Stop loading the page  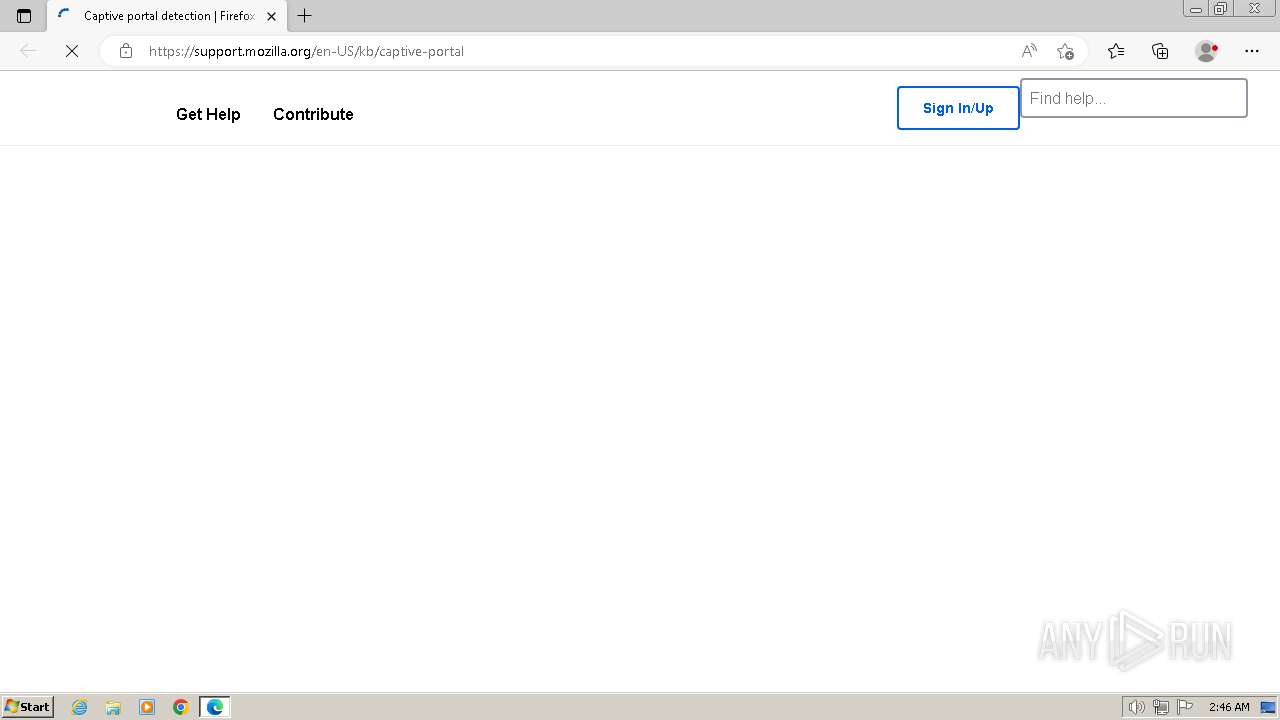[x=72, y=51]
